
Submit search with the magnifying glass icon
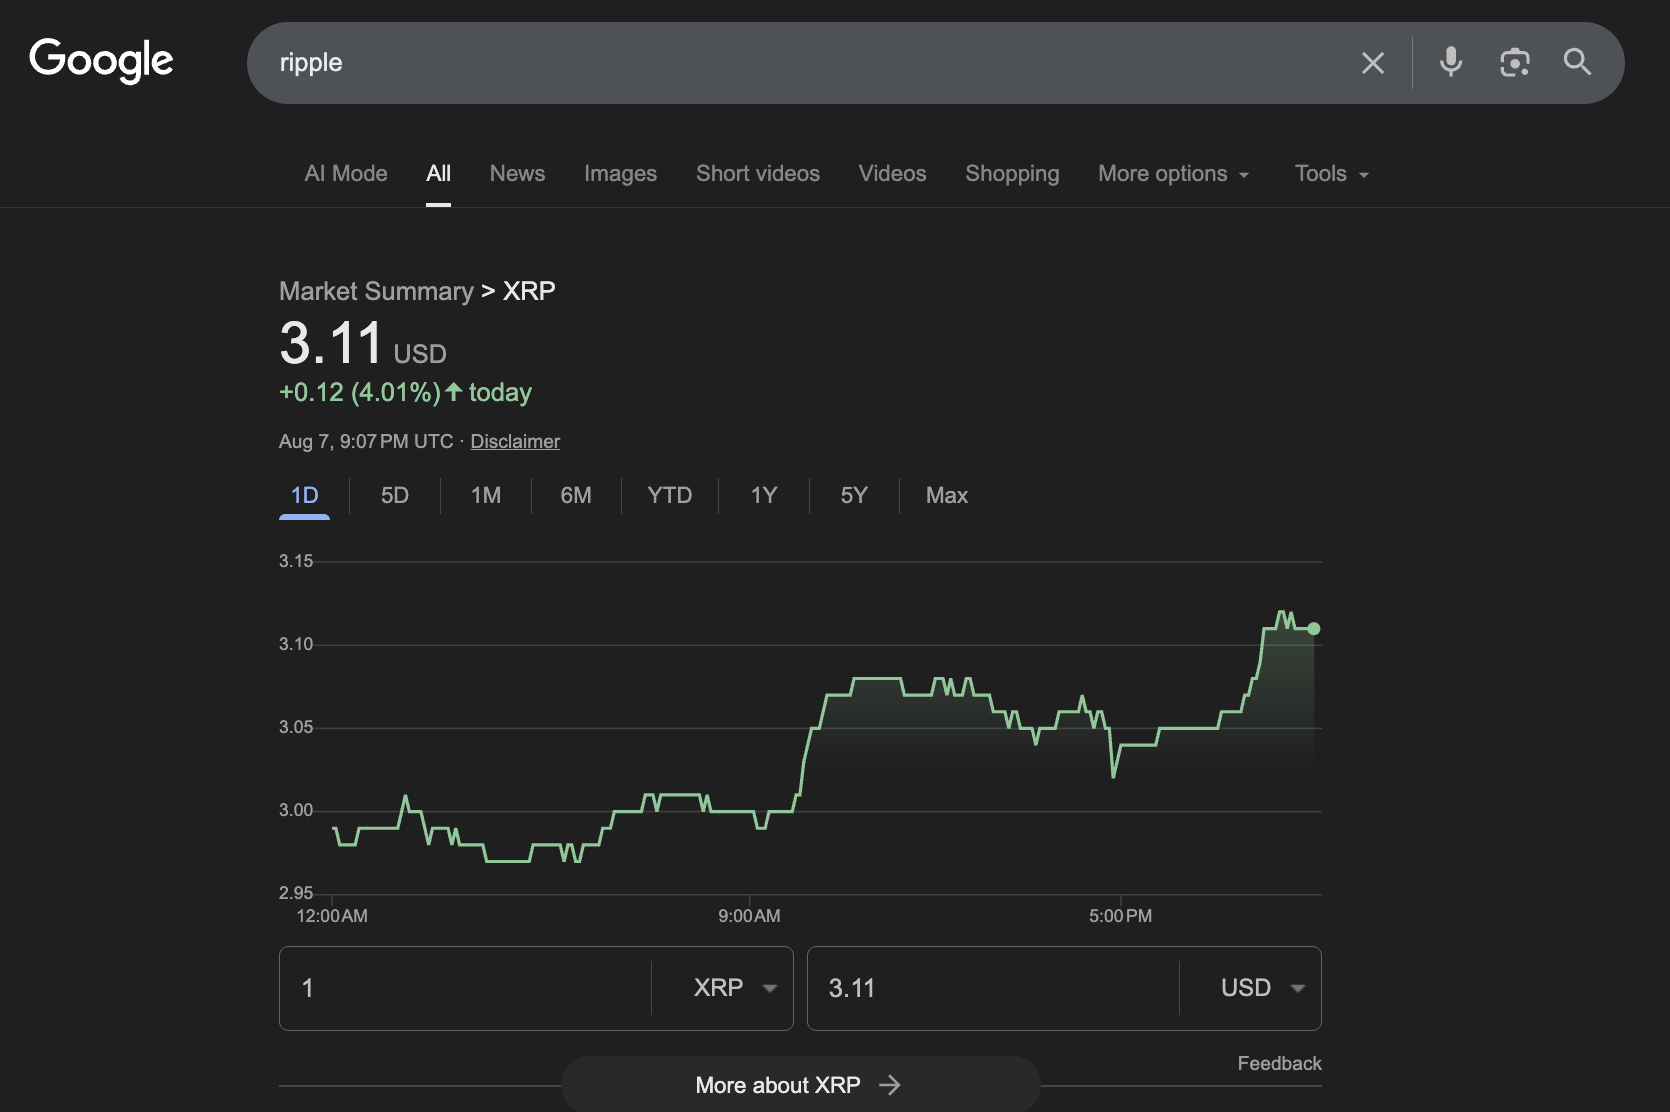pyautogui.click(x=1577, y=62)
